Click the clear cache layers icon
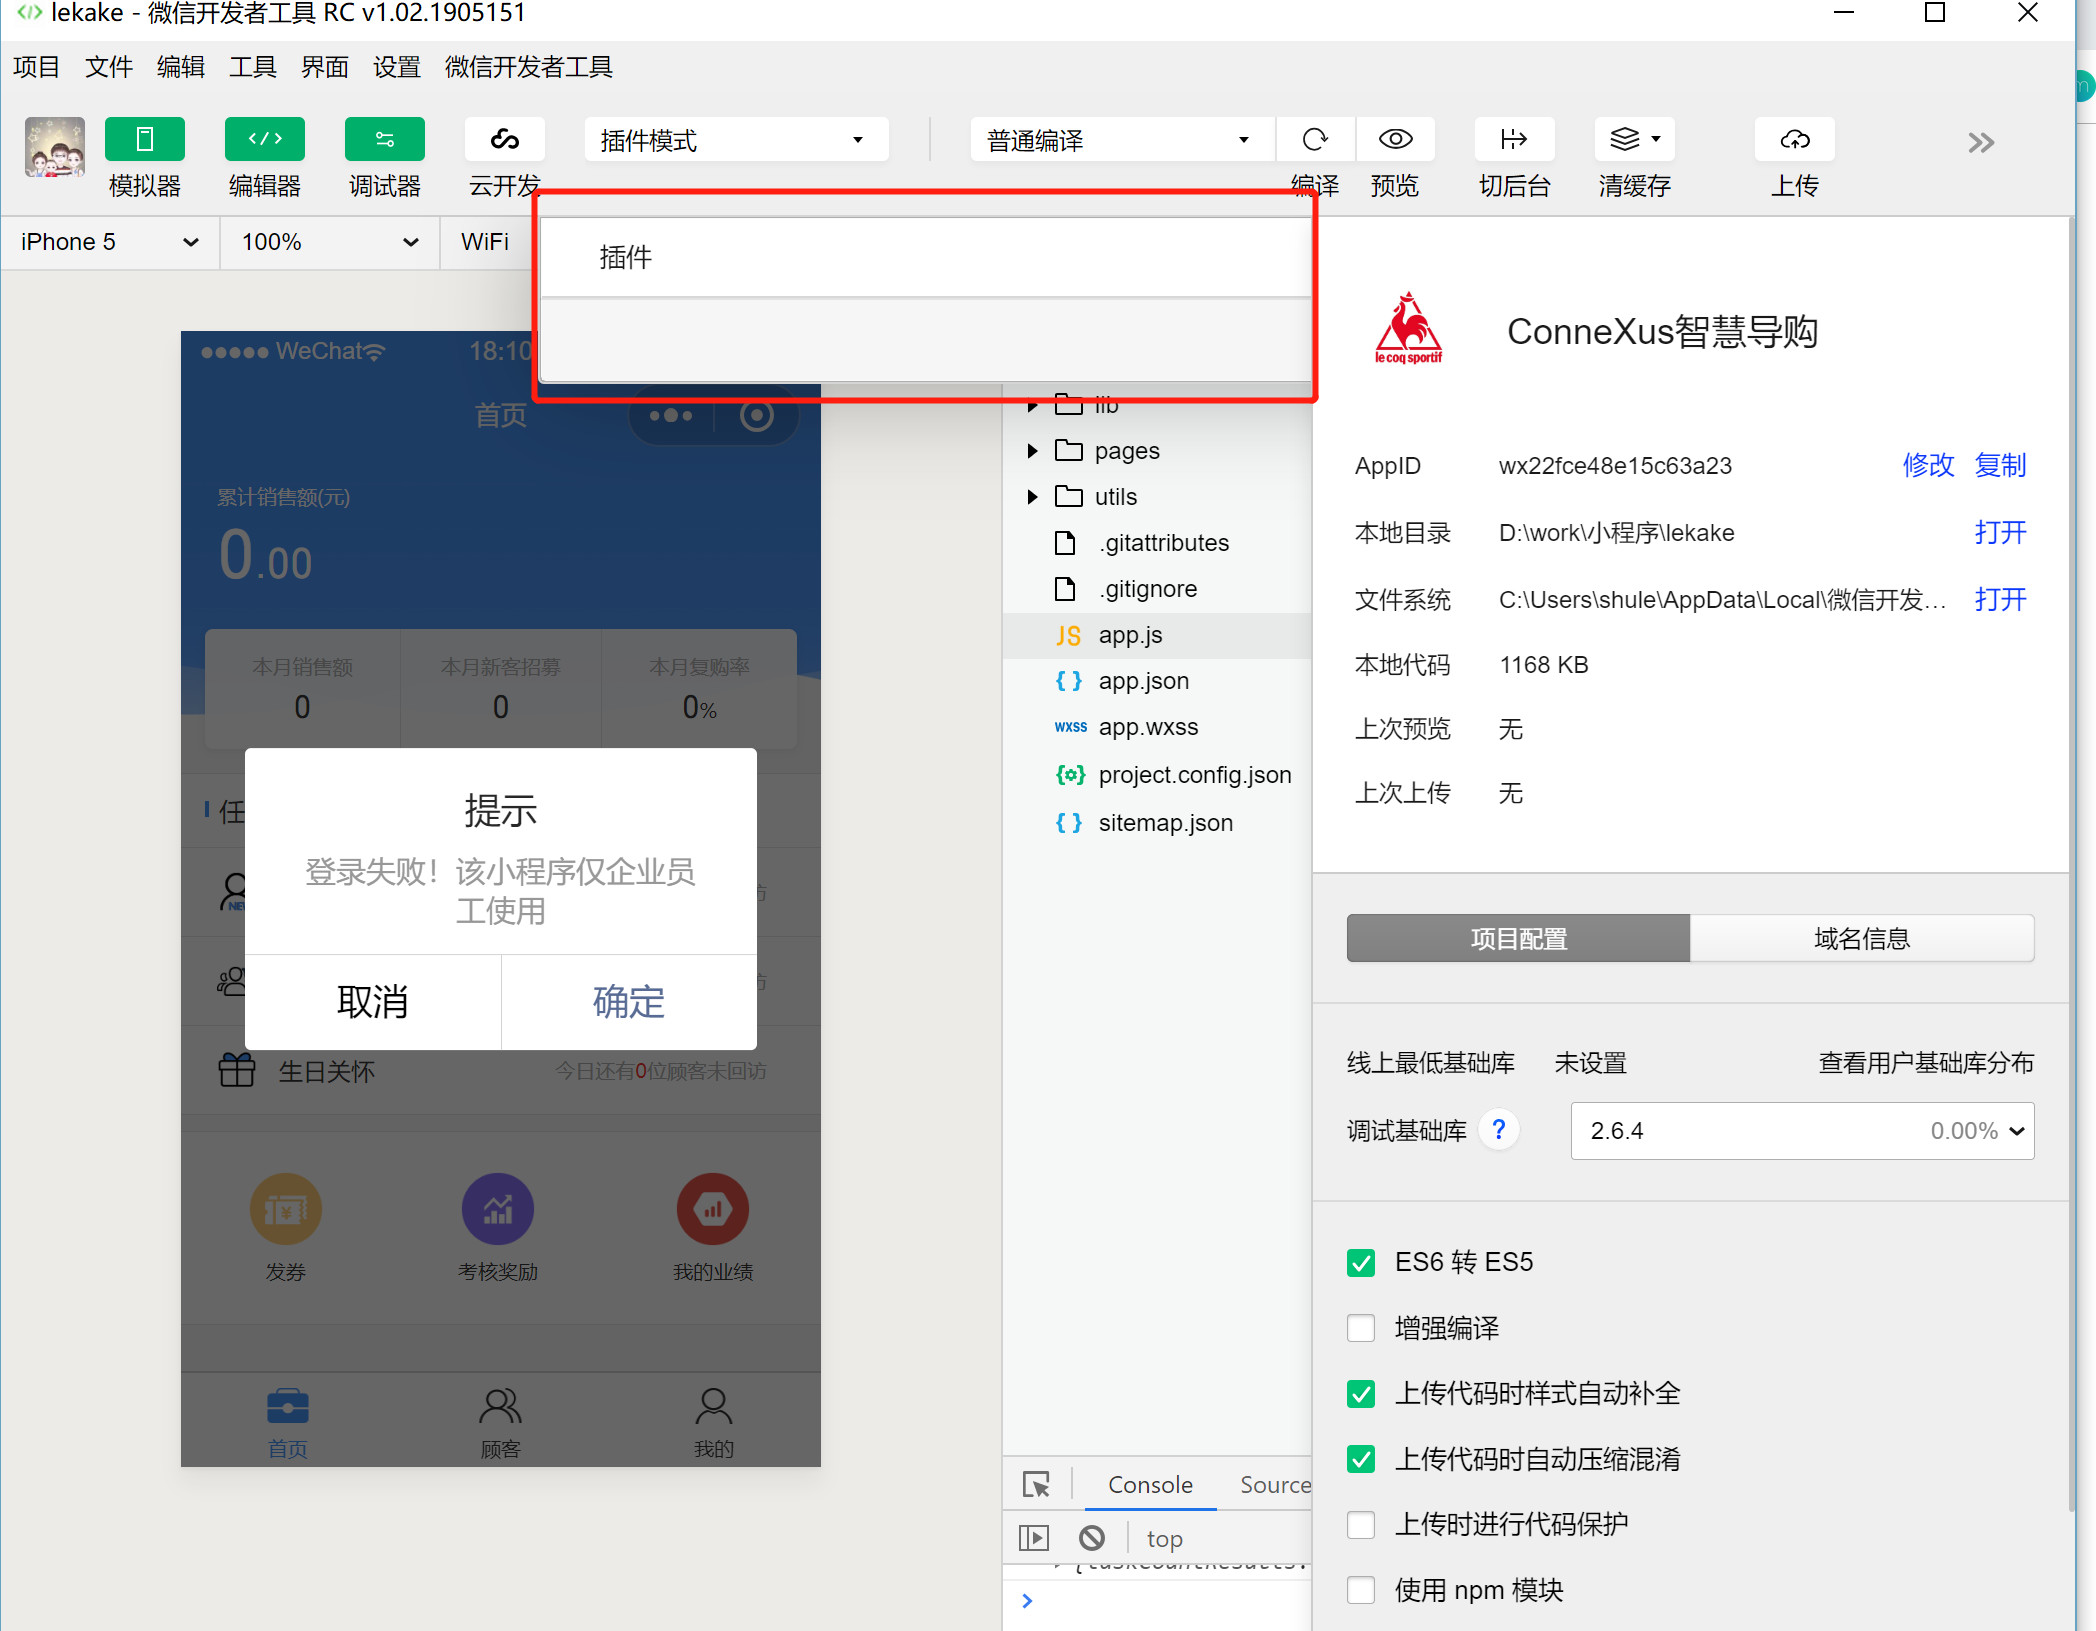This screenshot has width=2096, height=1631. 1625,139
